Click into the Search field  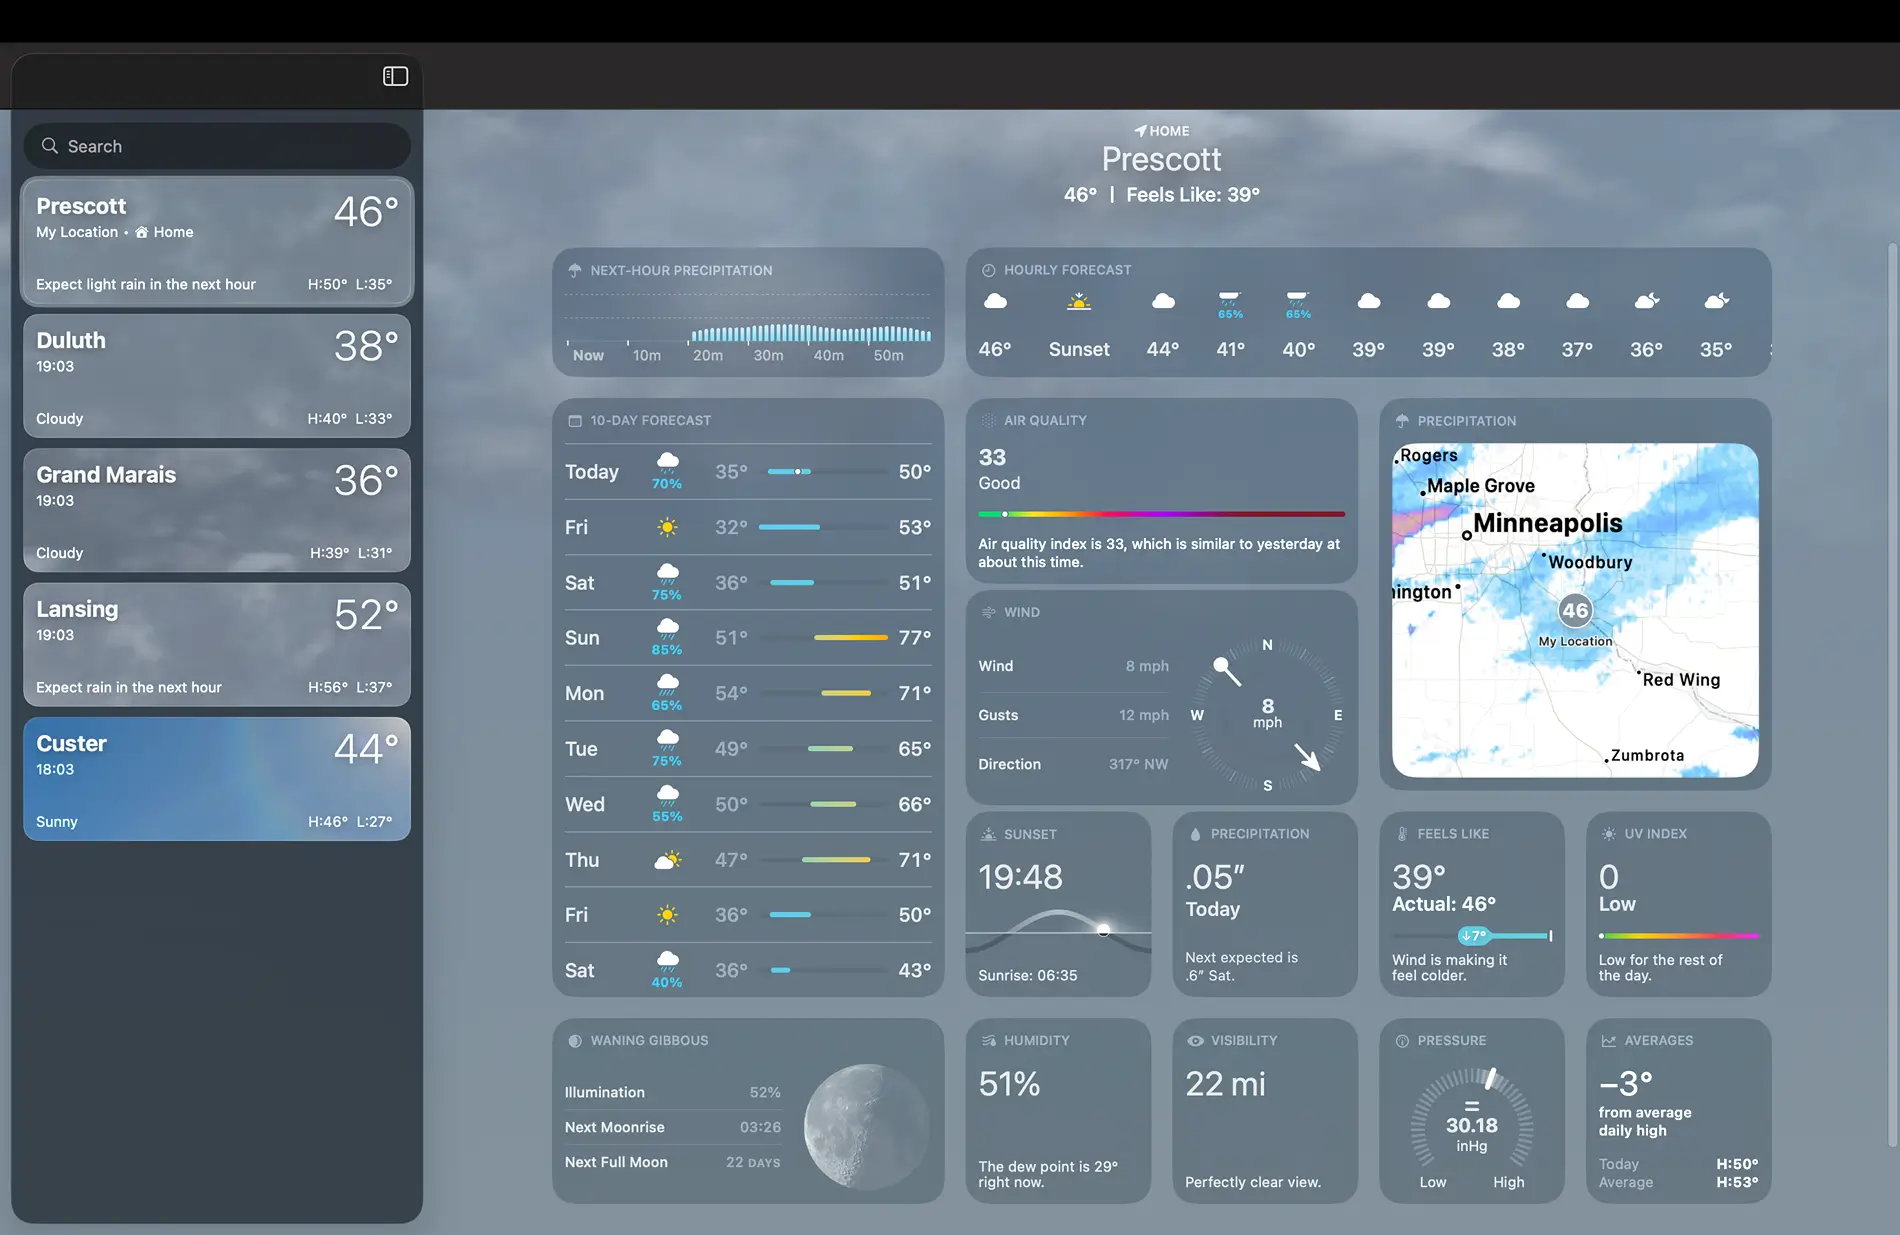[217, 146]
